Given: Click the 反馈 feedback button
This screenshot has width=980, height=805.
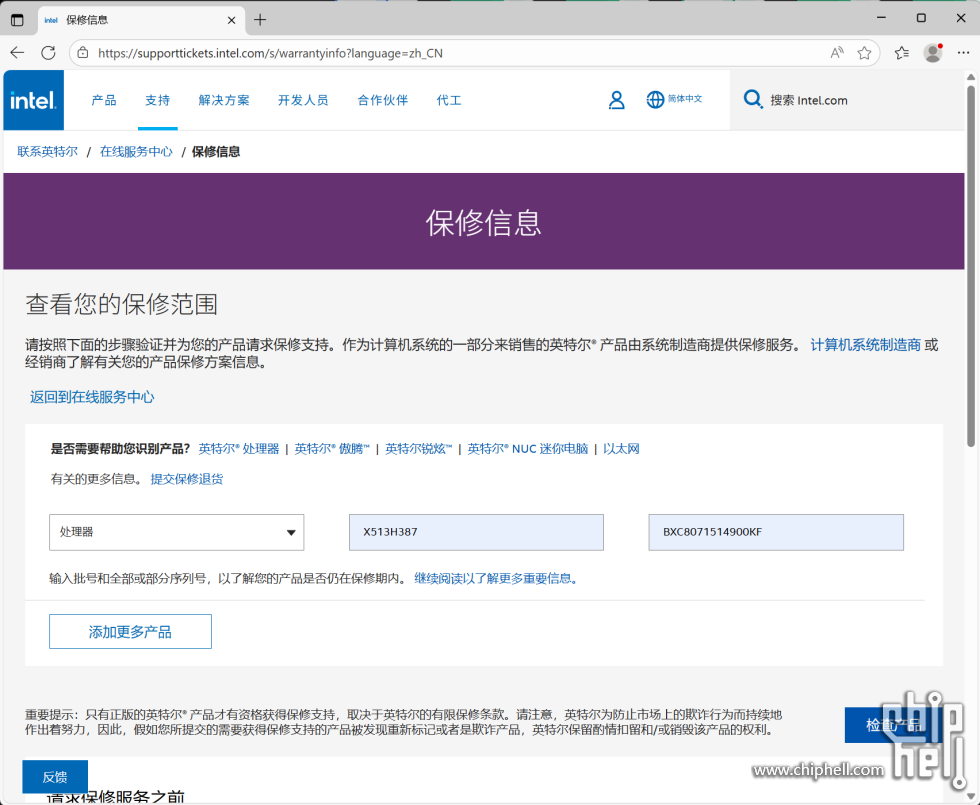Looking at the screenshot, I should (55, 777).
